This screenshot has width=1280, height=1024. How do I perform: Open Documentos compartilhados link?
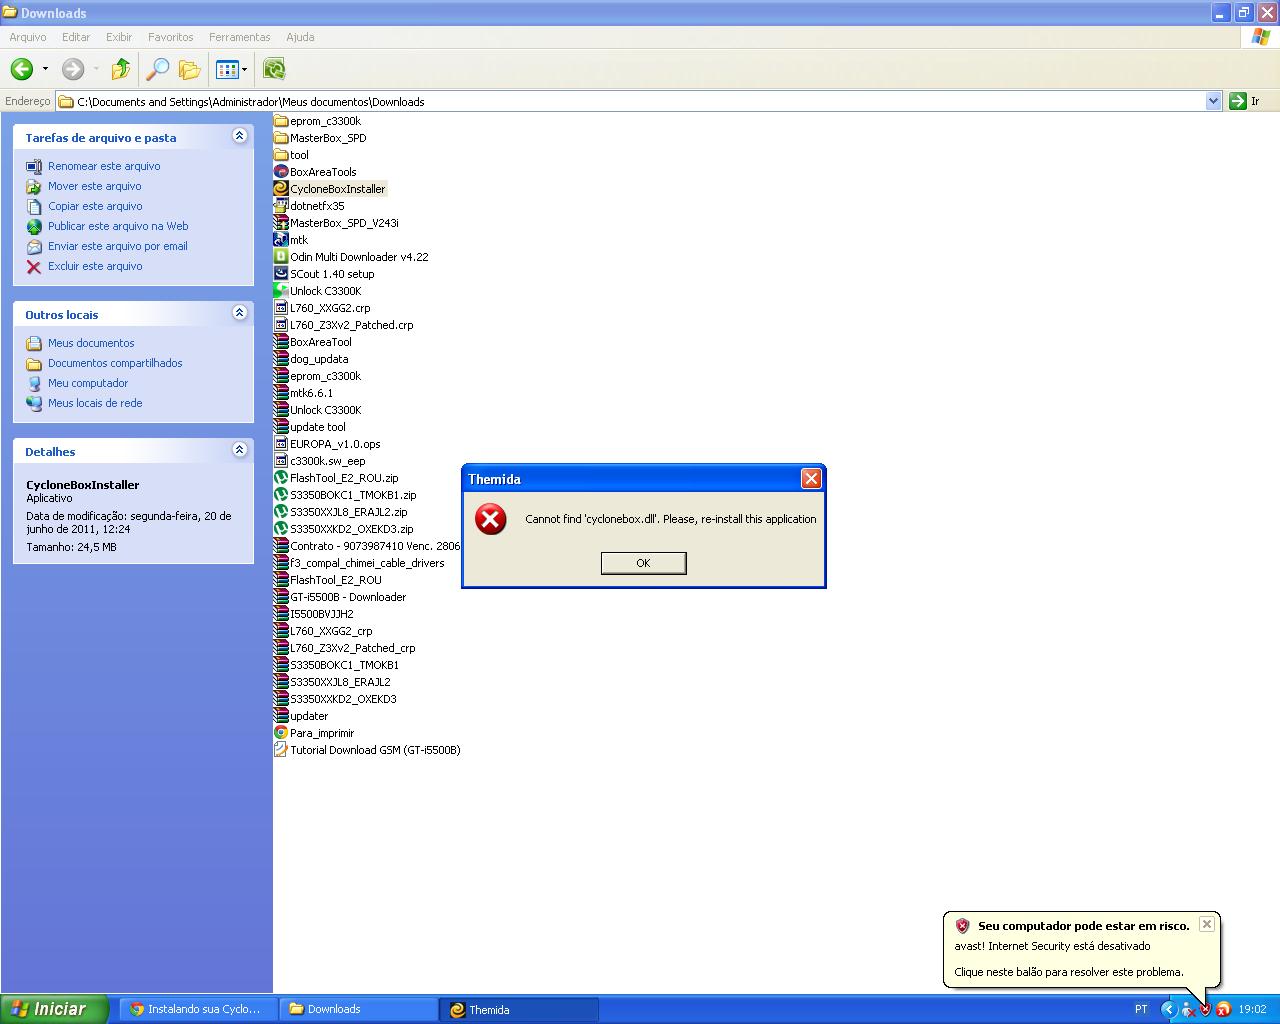(115, 363)
